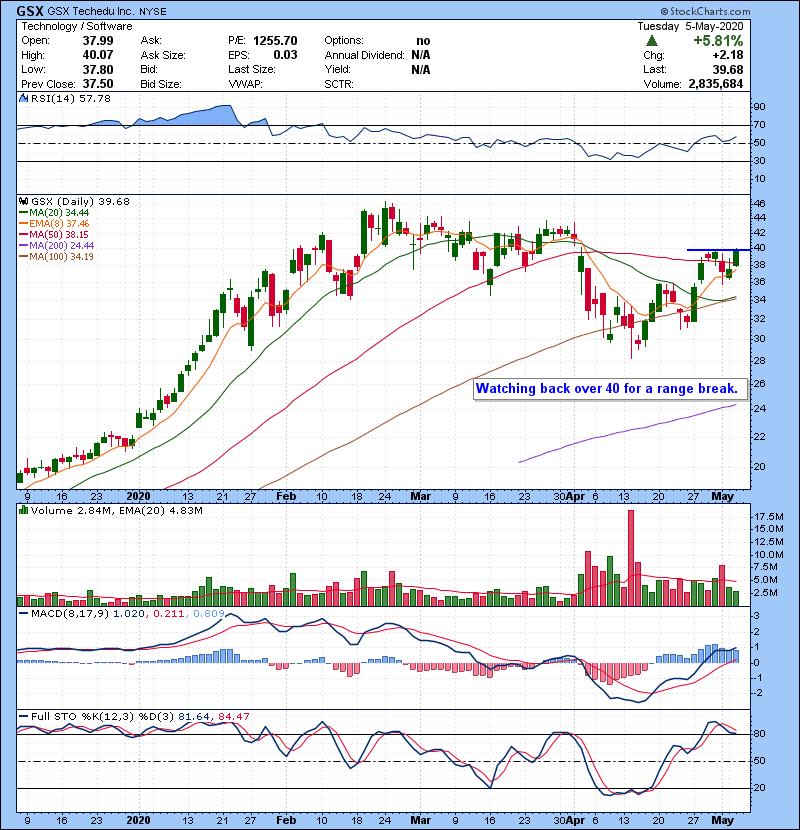Click the 10.0M label on the volume axis
The height and width of the screenshot is (830, 800).
click(x=769, y=555)
